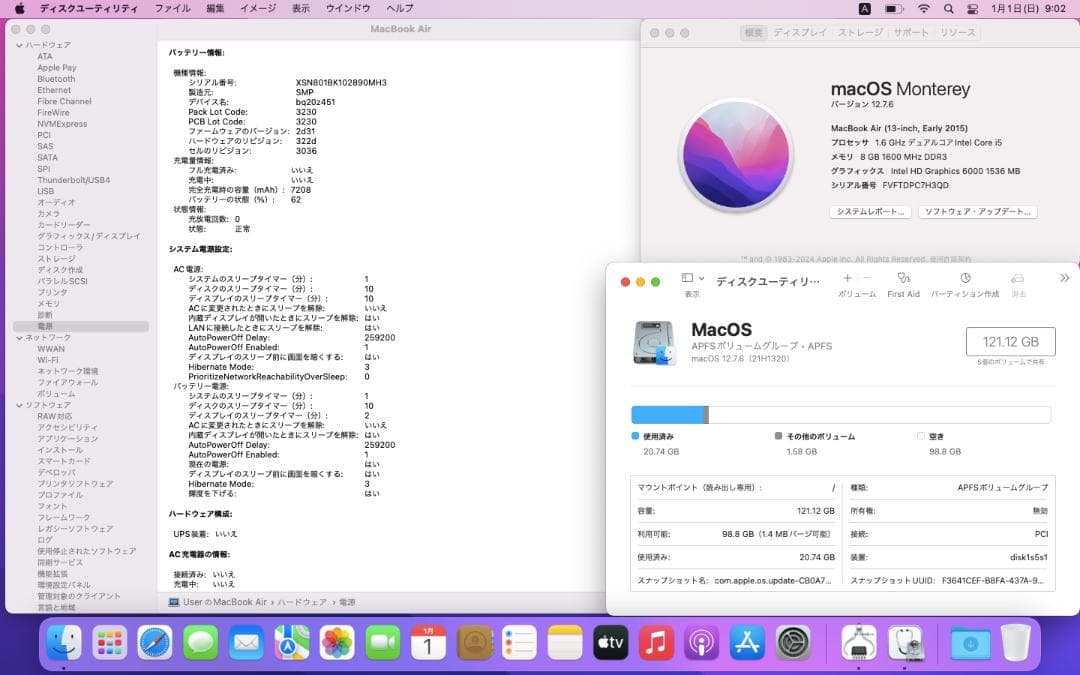Add a volume with the plus button

847,278
